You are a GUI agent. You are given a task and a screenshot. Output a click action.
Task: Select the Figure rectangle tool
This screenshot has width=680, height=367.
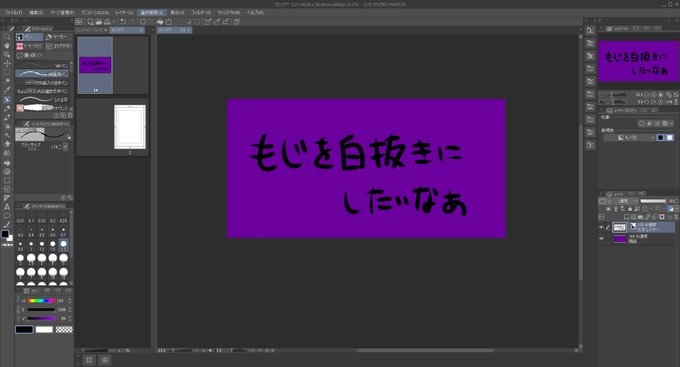point(7,180)
